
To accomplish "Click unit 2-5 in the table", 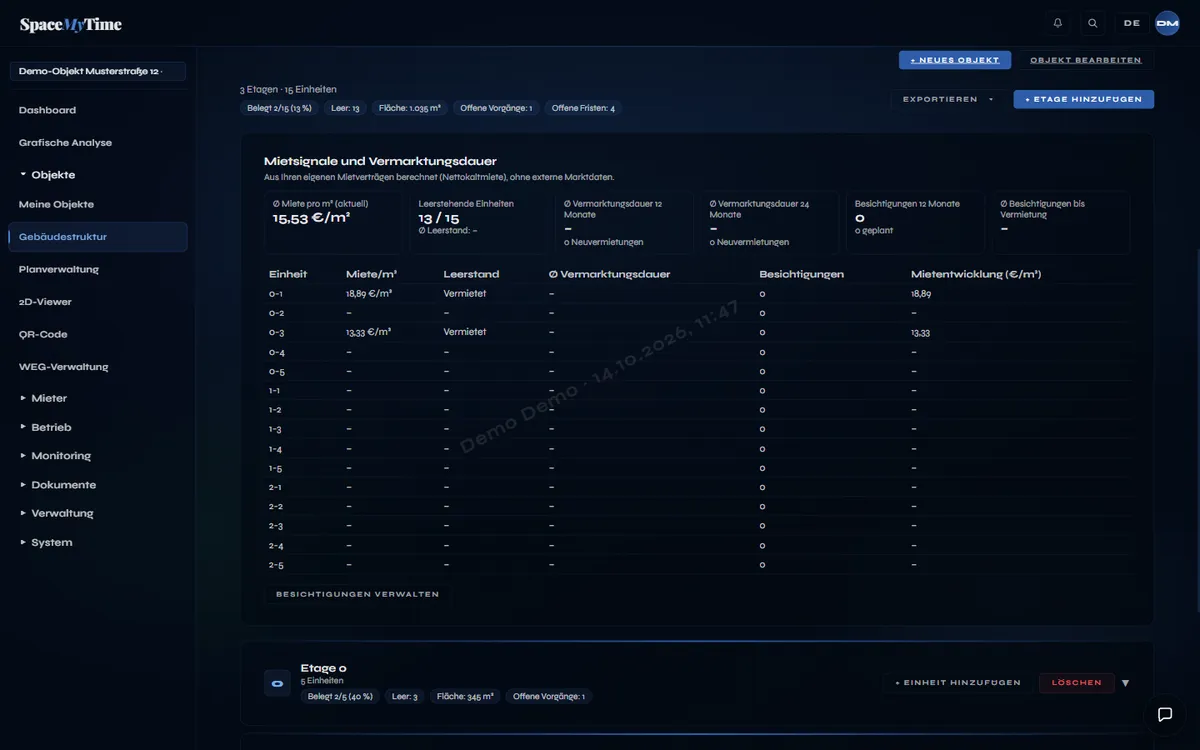I will pyautogui.click(x=276, y=565).
